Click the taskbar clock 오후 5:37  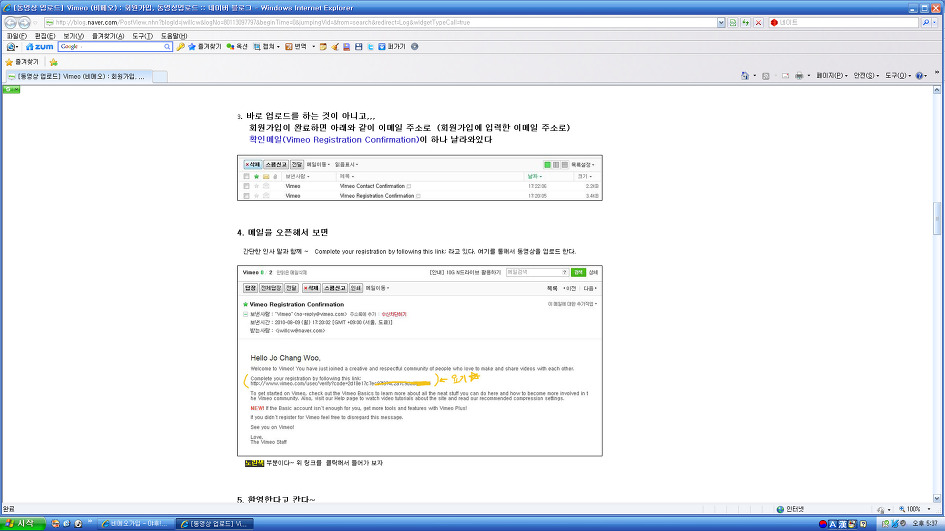coord(925,524)
